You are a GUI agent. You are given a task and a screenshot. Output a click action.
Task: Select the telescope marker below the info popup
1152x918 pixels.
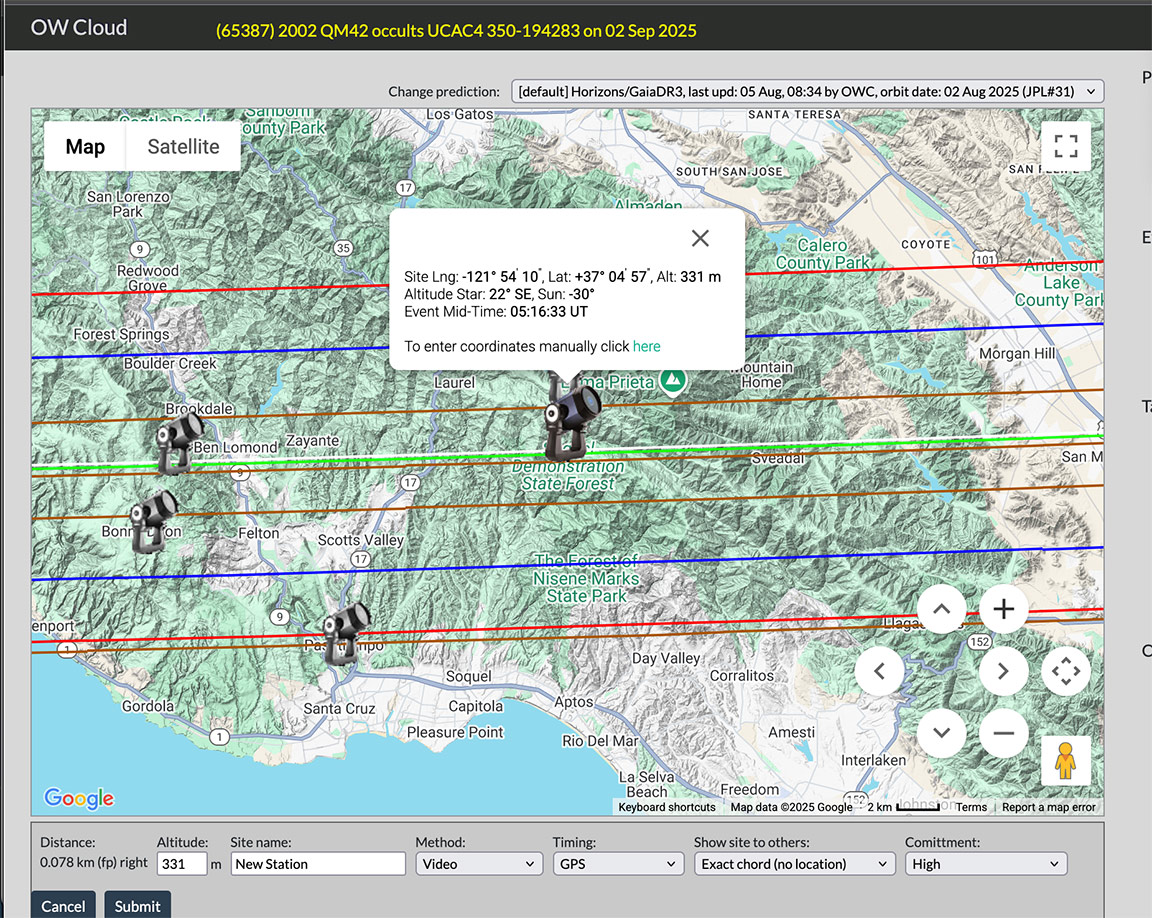click(570, 418)
